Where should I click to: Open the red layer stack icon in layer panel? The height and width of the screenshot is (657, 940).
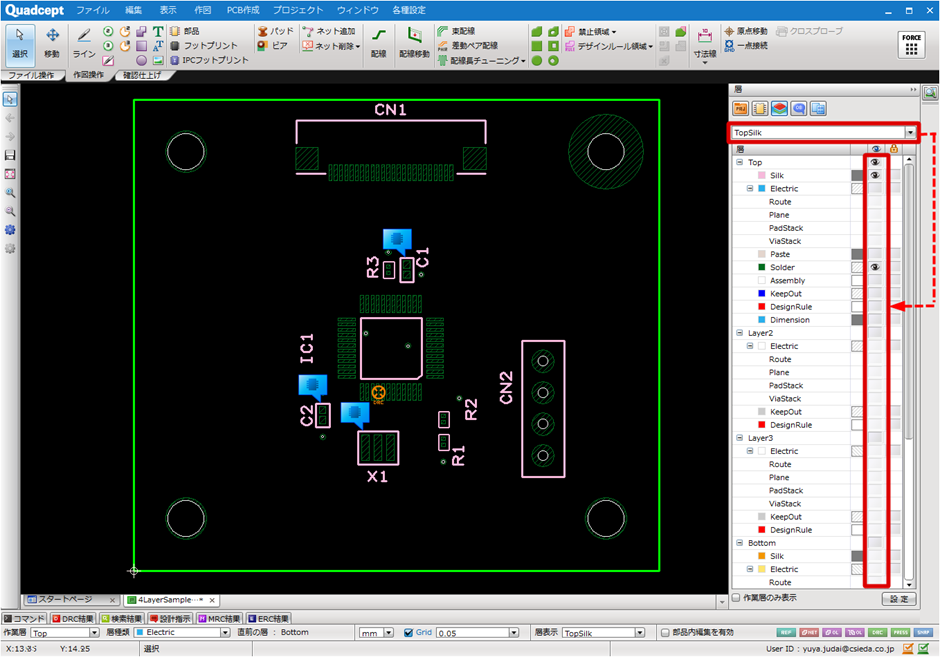tap(779, 109)
